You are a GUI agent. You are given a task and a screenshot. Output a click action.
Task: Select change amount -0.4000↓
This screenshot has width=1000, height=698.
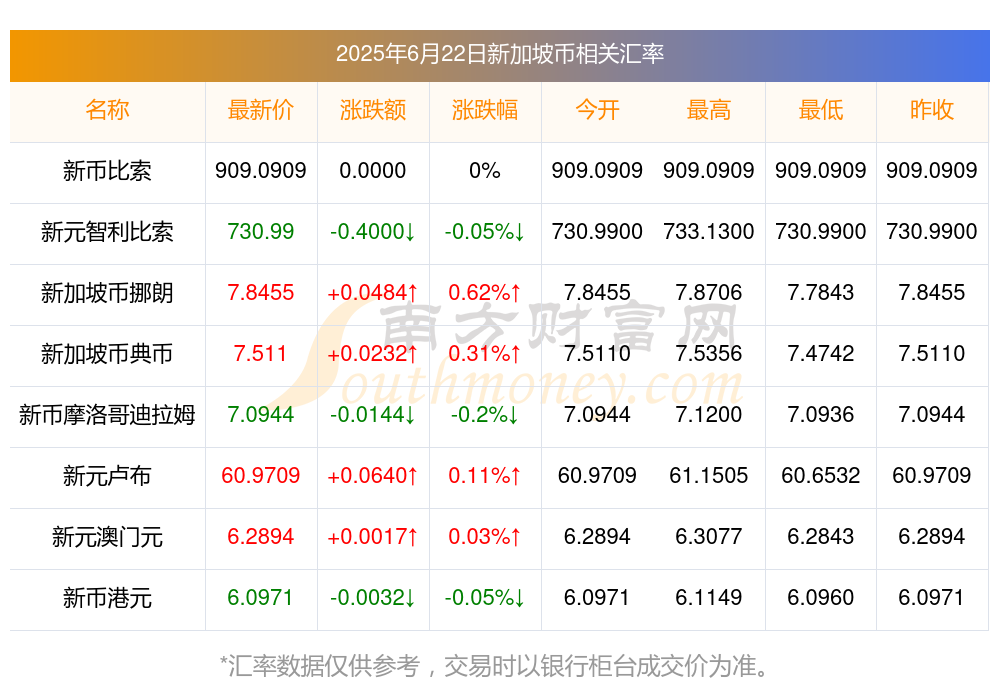[372, 232]
